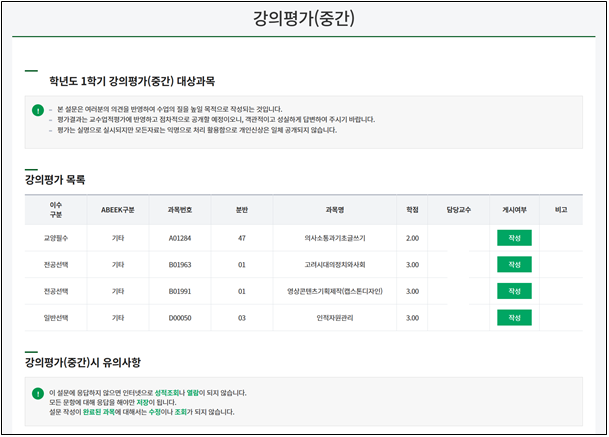Click the exclamation icon in bottom caution box
Viewport: 609px width, 437px height.
[37, 393]
